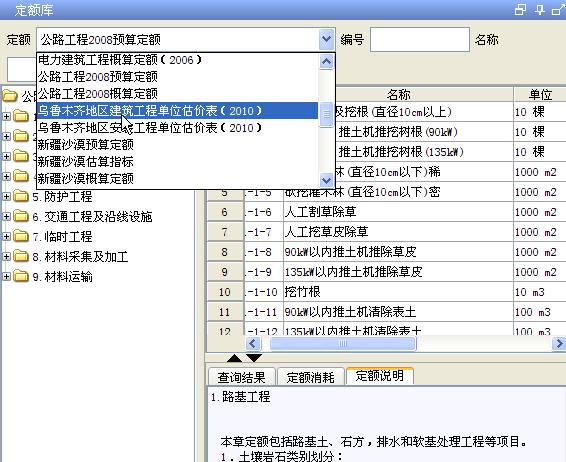Collapse the 定额 combo box arrow

(x=326, y=39)
